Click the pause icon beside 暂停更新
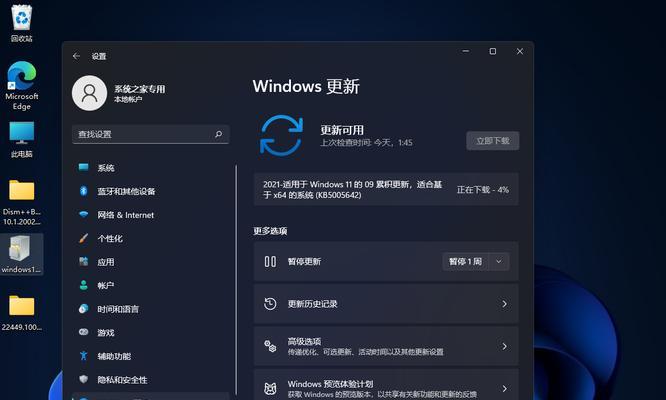Image resolution: width=666 pixels, height=400 pixels. 270,262
